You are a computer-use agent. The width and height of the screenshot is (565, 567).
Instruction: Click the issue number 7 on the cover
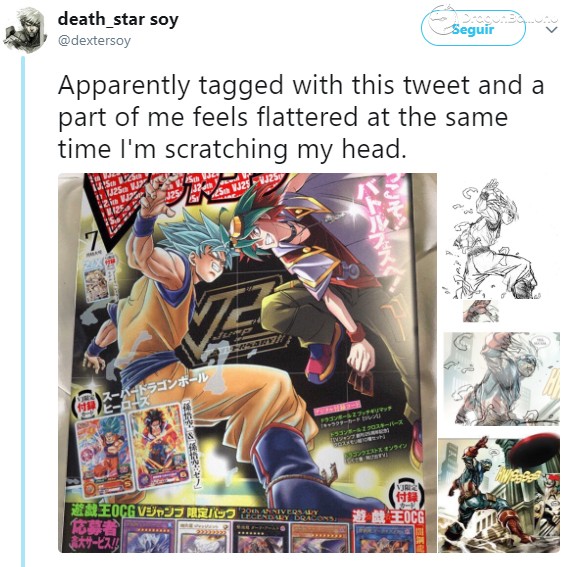[92, 242]
